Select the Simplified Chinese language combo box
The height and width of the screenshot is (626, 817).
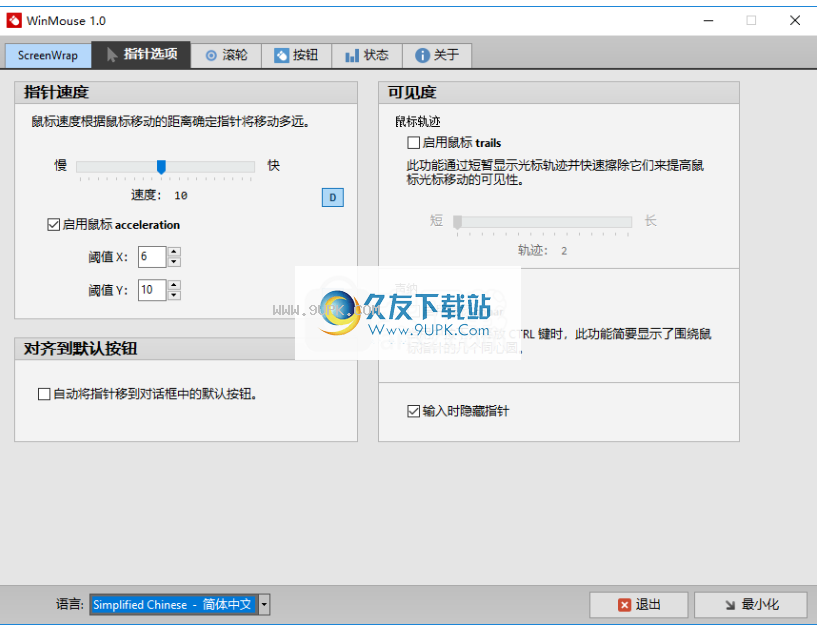point(179,605)
